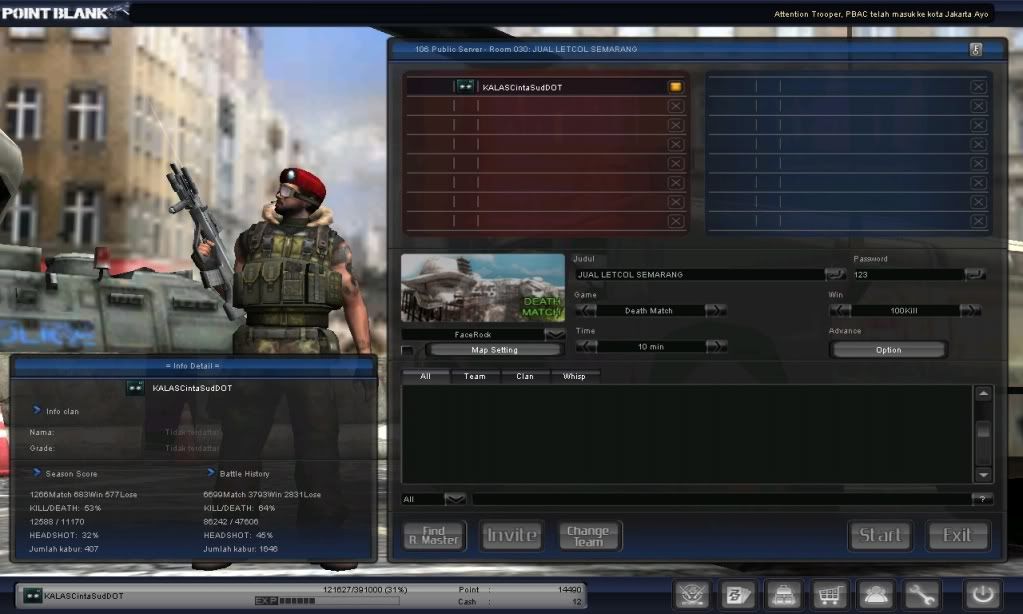Close the bottom red team slot

pos(675,221)
